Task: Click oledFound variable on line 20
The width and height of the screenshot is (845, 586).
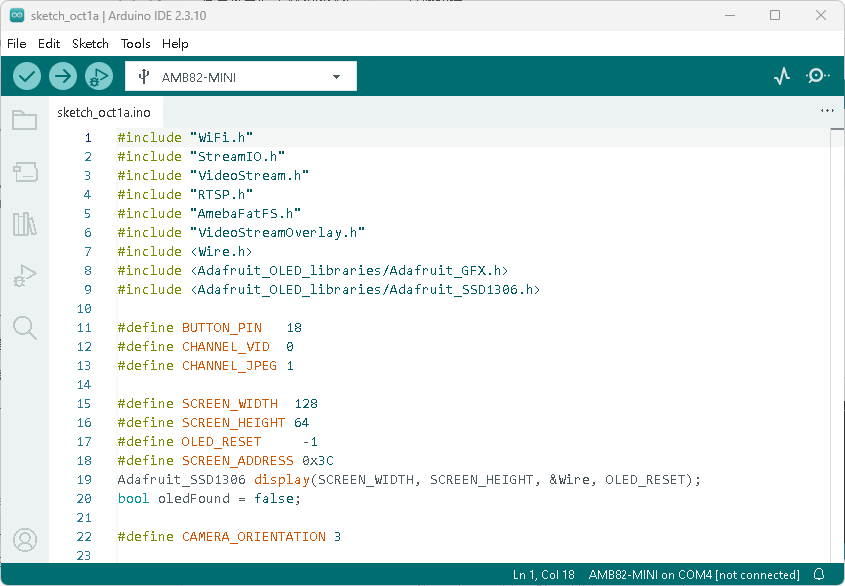Action: point(193,498)
